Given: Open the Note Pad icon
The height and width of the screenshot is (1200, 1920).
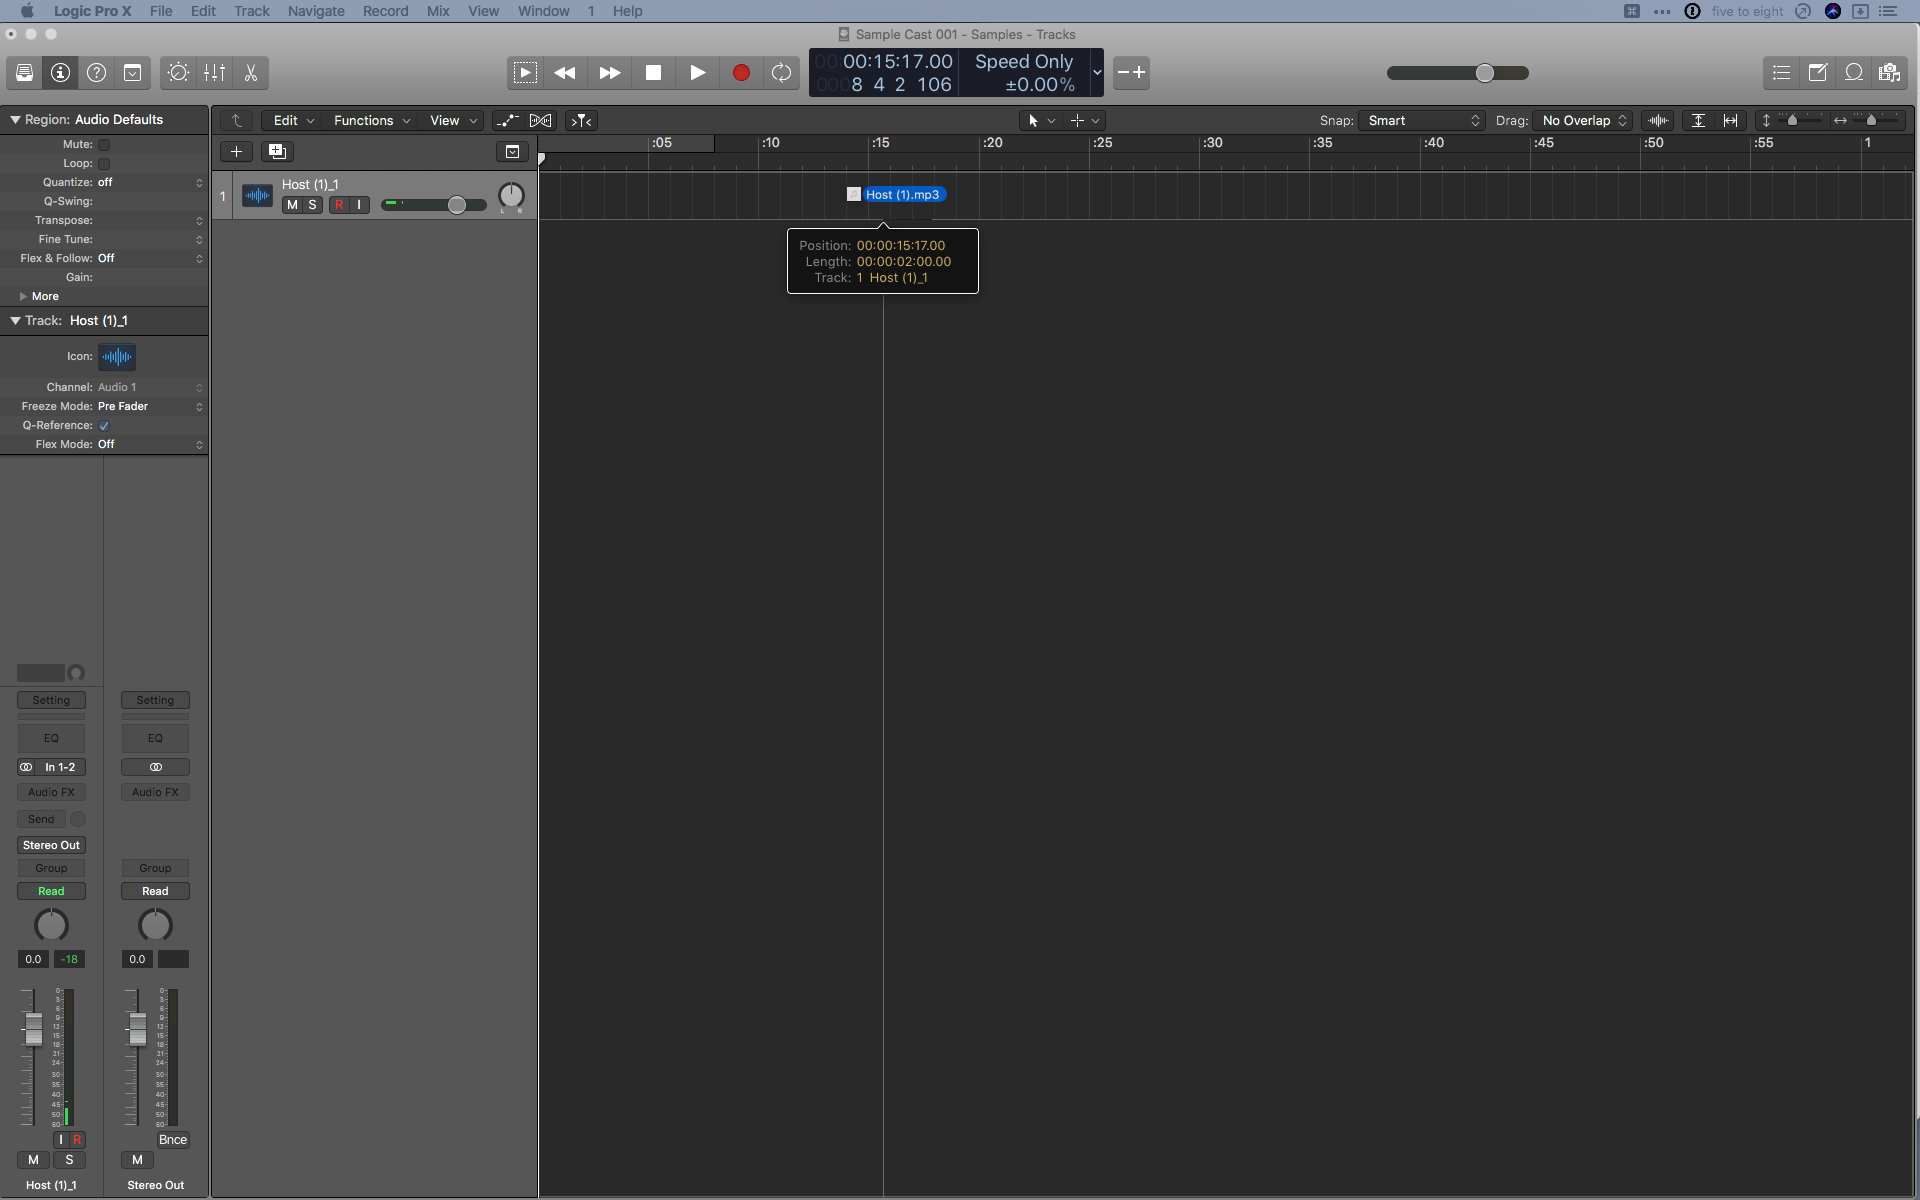Looking at the screenshot, I should 1818,73.
